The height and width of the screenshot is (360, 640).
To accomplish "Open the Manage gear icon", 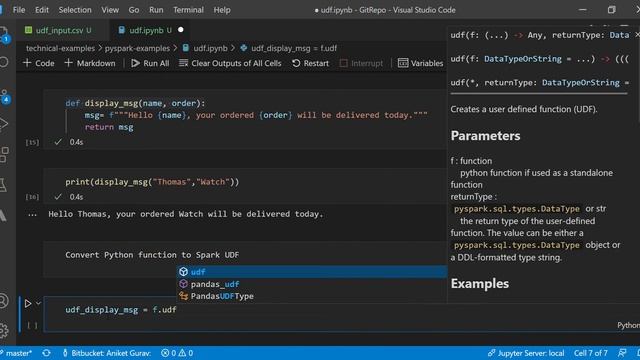I will pos(3,330).
